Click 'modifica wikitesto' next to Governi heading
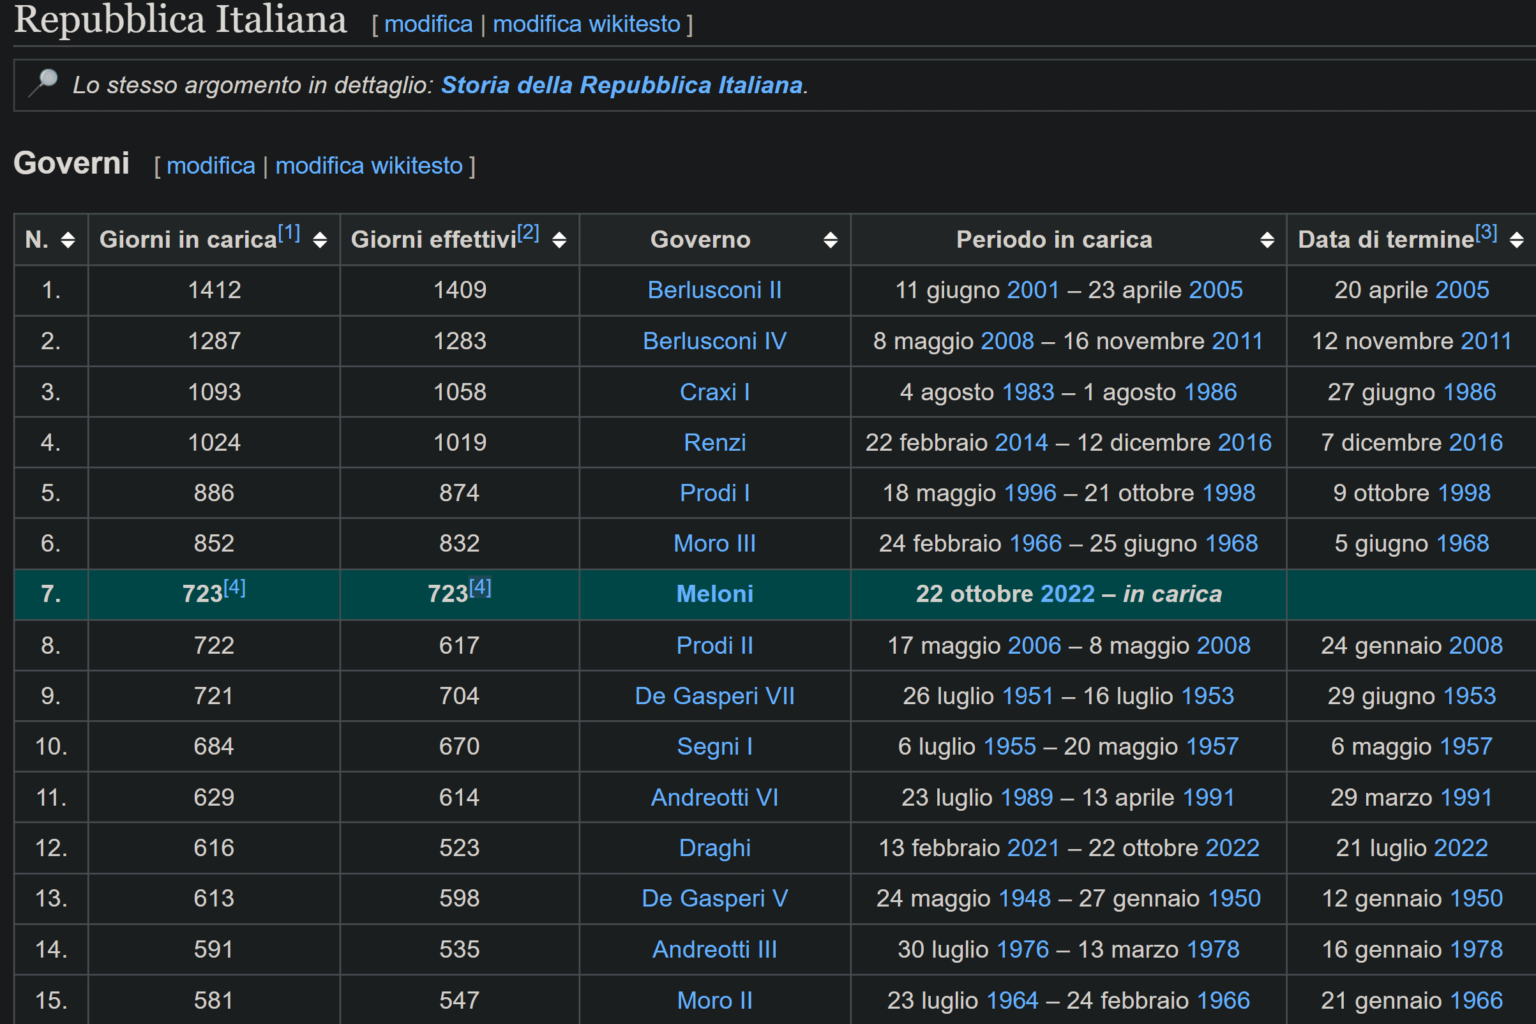This screenshot has height=1024, width=1536. [369, 166]
